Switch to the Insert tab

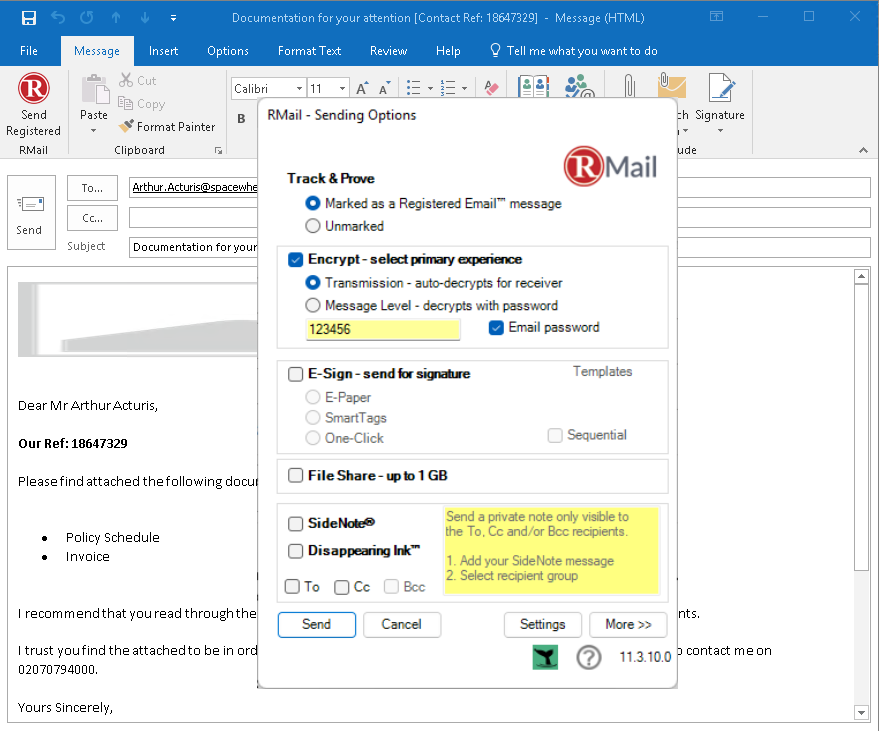click(x=163, y=50)
